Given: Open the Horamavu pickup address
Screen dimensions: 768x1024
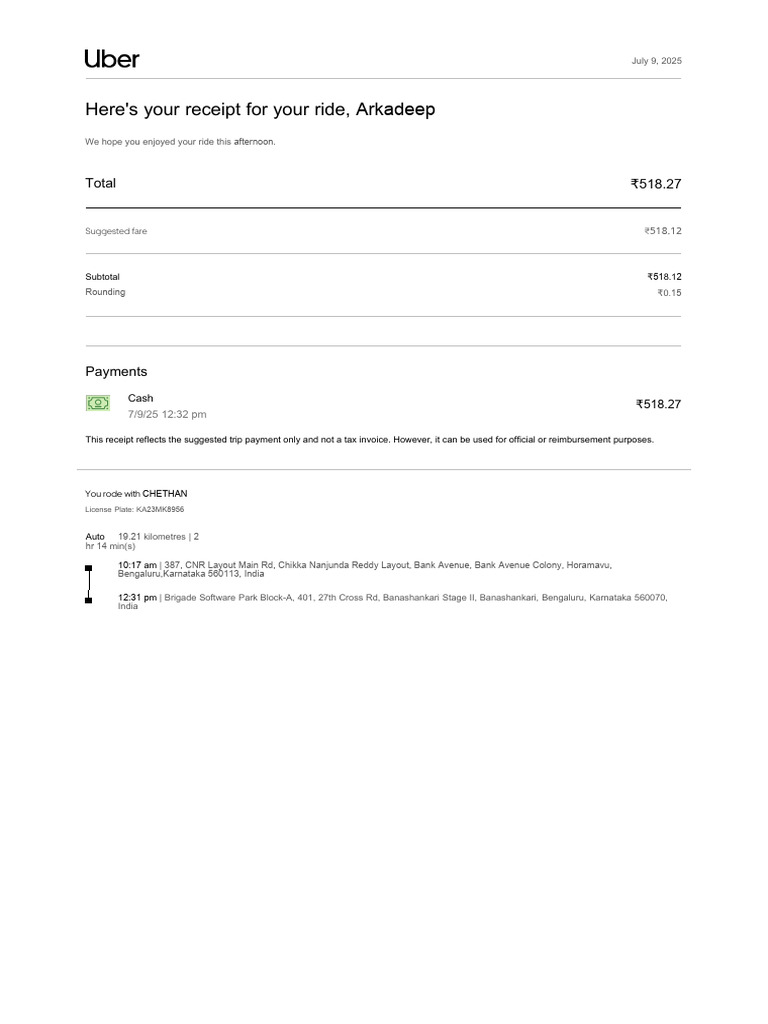Looking at the screenshot, I should coord(364,569).
